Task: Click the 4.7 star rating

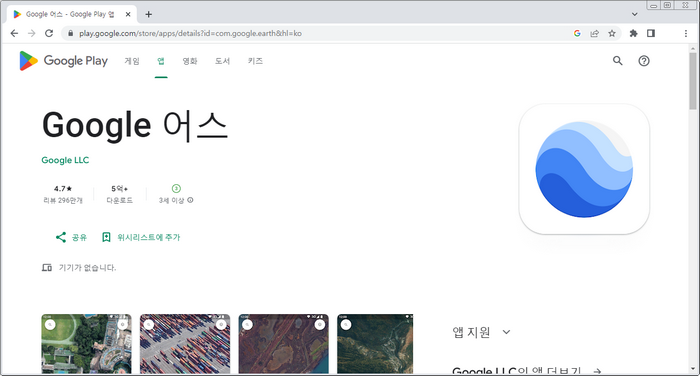Action: coord(63,188)
